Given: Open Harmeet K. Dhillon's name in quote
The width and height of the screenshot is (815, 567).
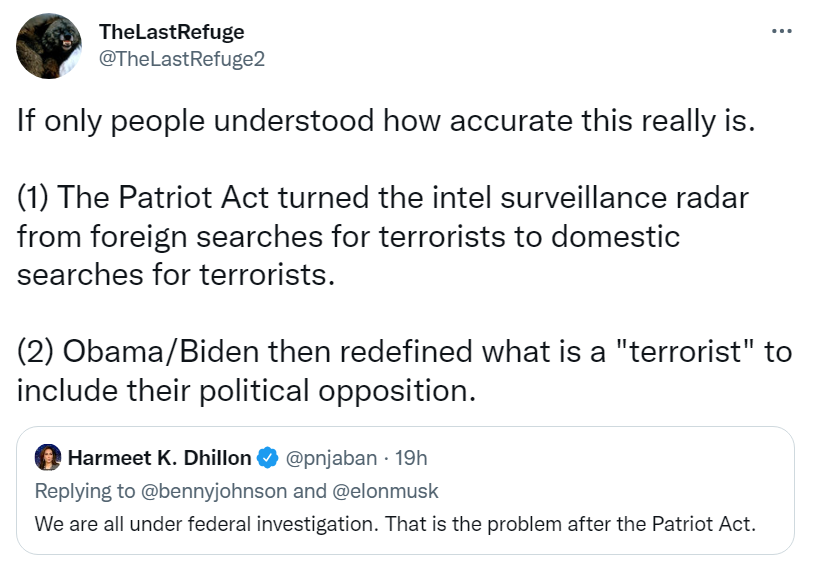Looking at the screenshot, I should 159,458.
